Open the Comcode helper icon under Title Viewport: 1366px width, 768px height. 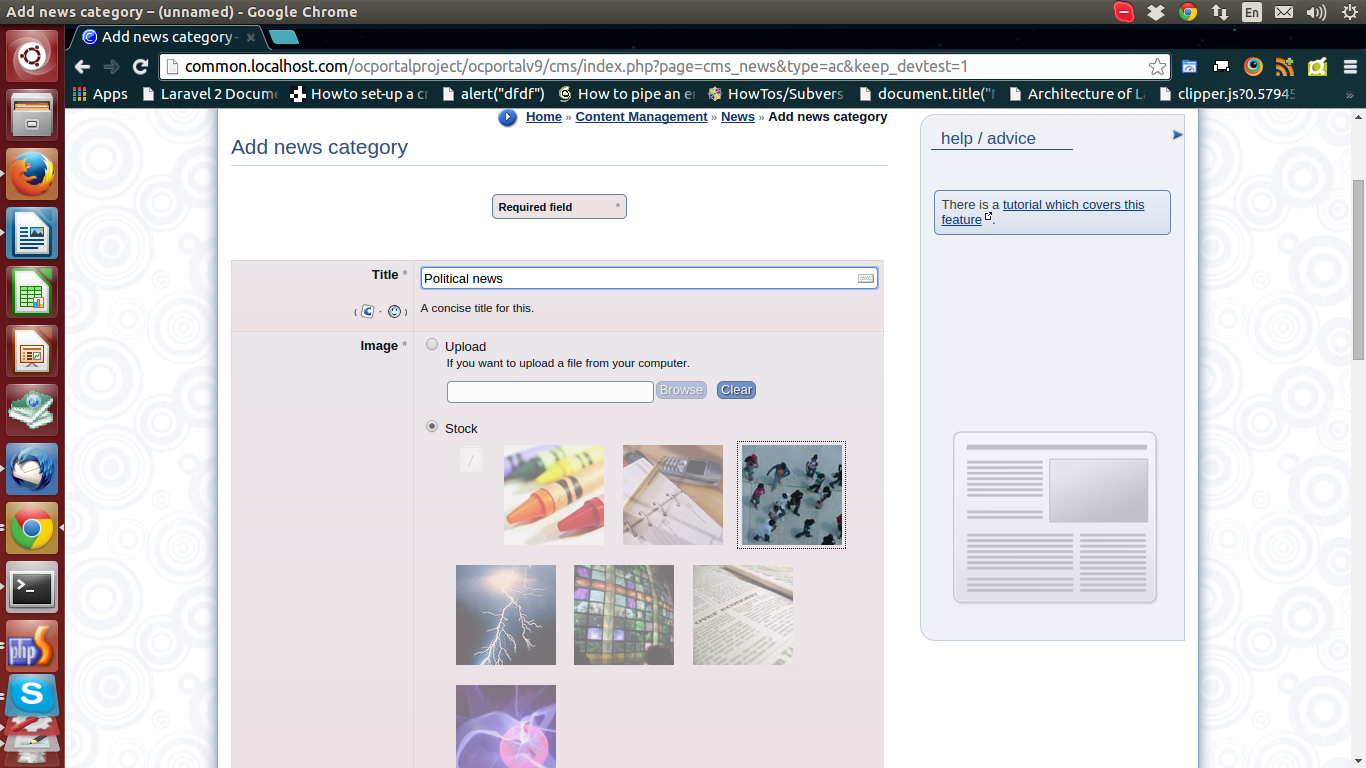368,311
